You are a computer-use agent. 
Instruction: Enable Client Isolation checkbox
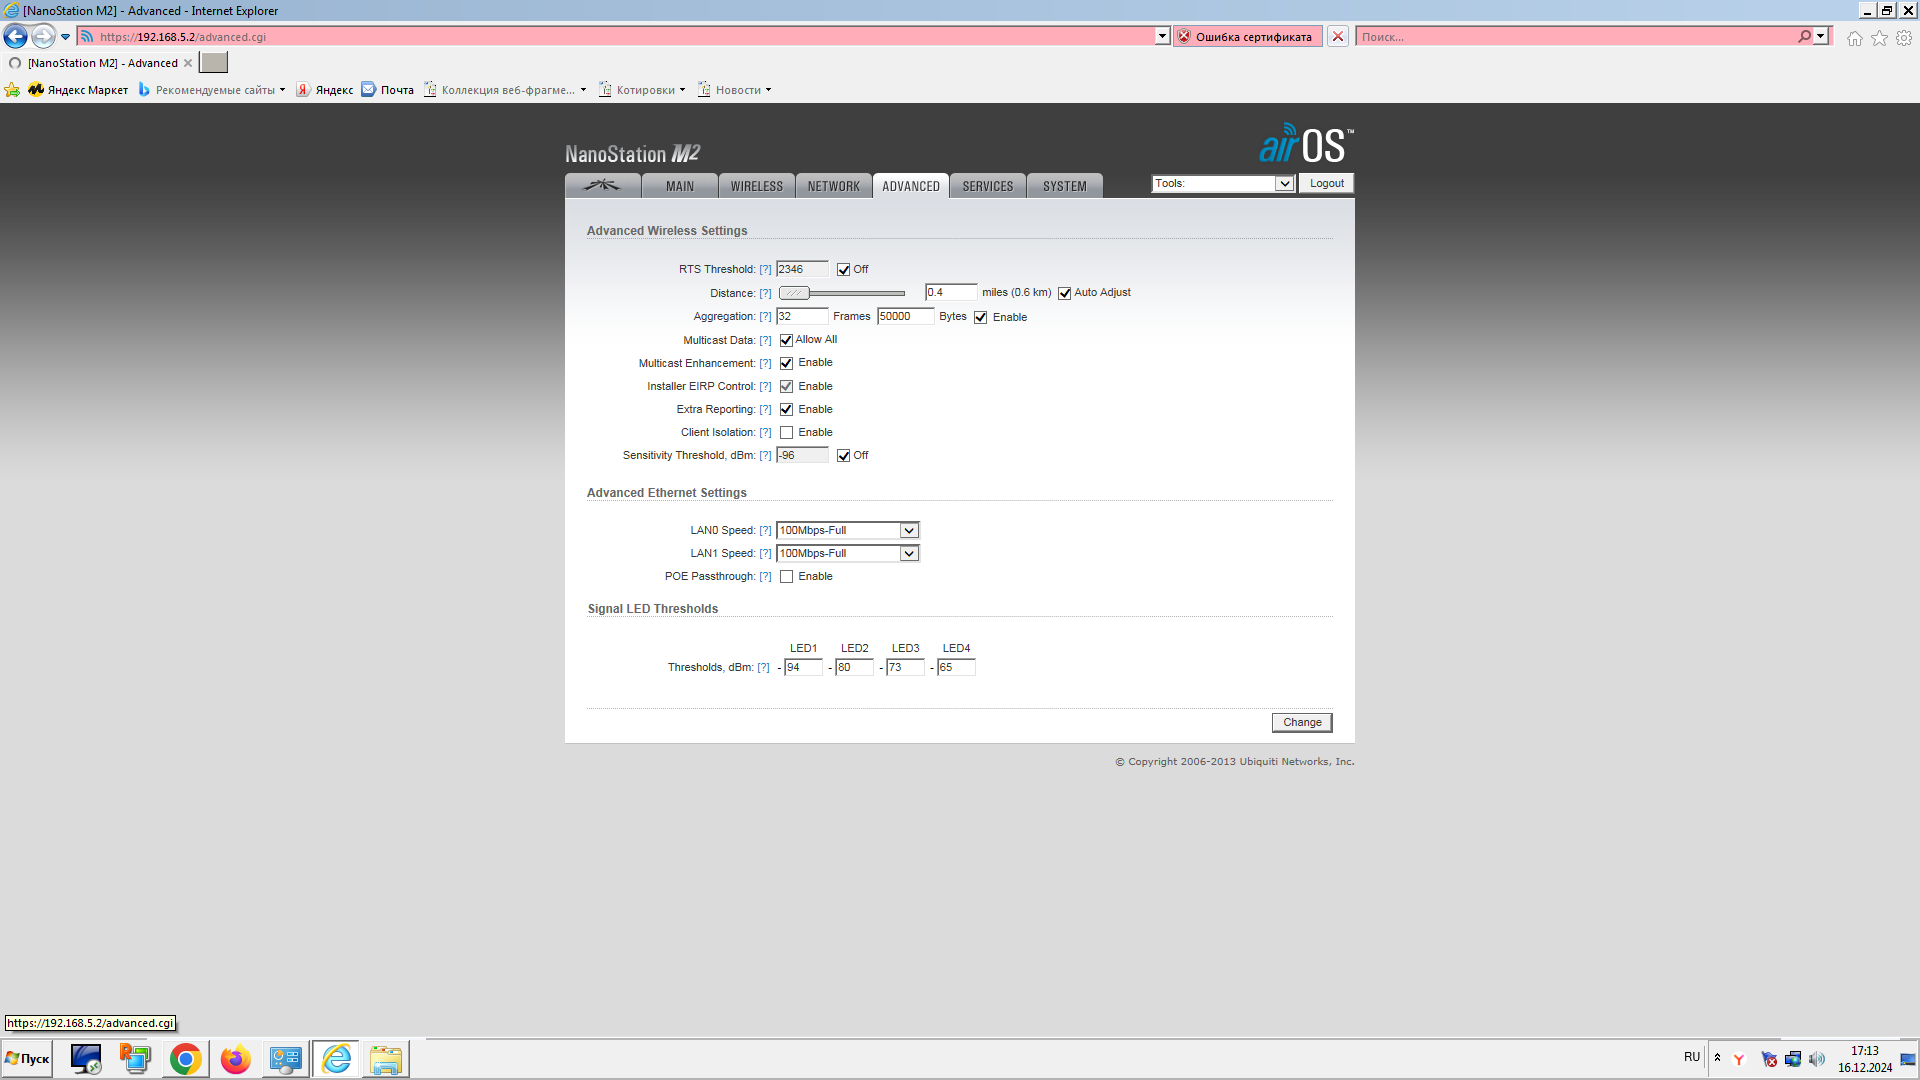point(786,433)
